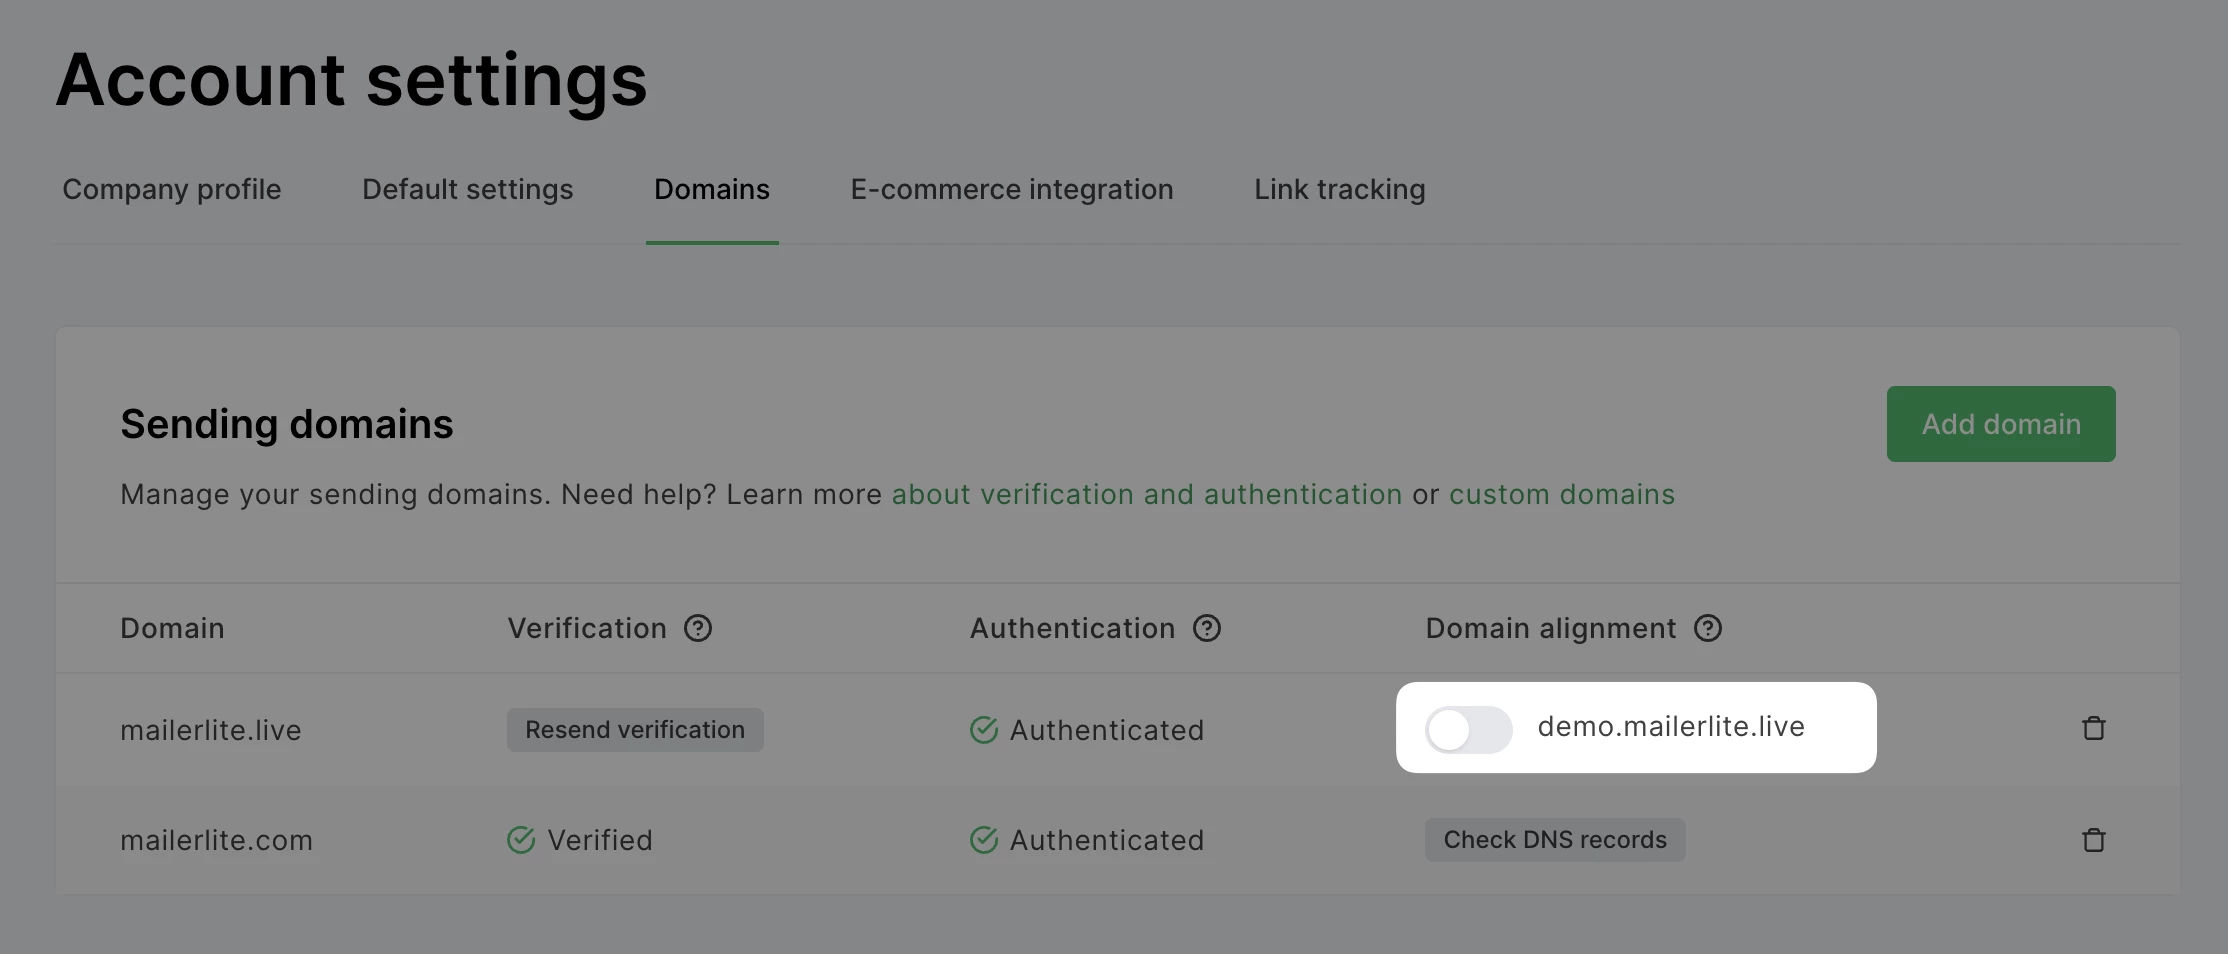Enable domain alignment toggle for demo.mailerlite.live
Screen dimensions: 2228x954
coord(1468,729)
